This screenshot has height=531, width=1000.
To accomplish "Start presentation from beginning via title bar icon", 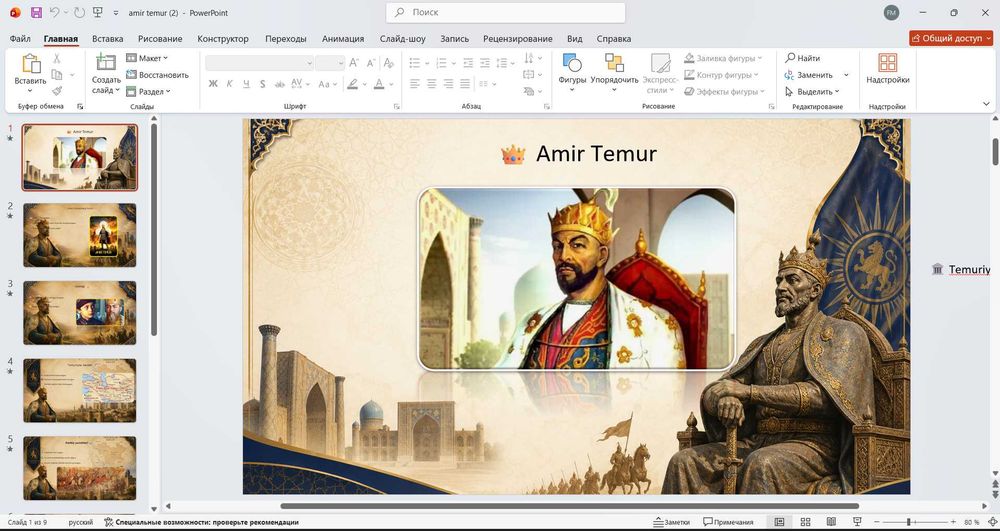I will tap(98, 12).
